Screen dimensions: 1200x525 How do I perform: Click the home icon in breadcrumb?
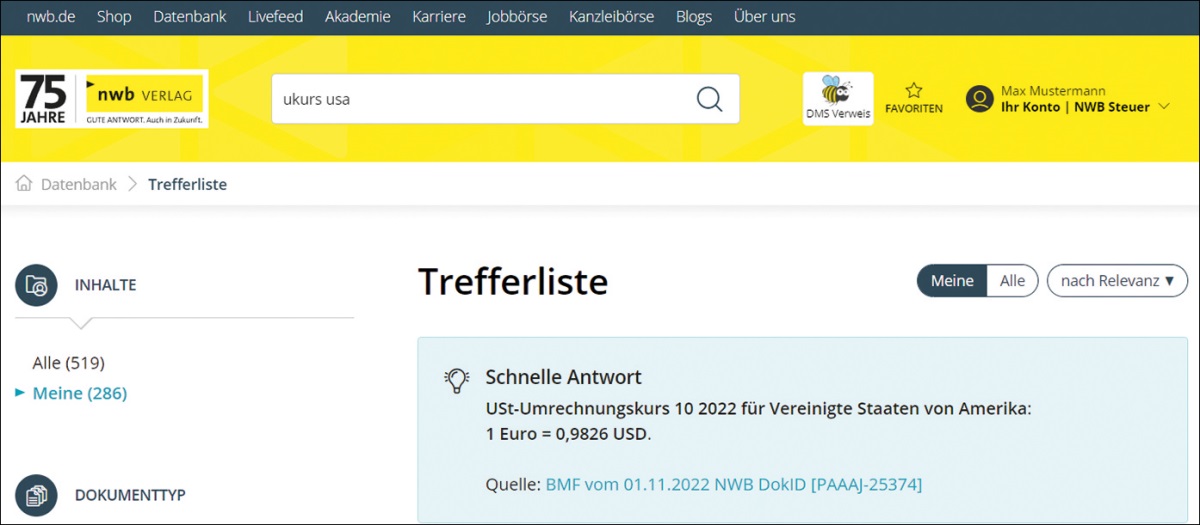pyautogui.click(x=24, y=184)
